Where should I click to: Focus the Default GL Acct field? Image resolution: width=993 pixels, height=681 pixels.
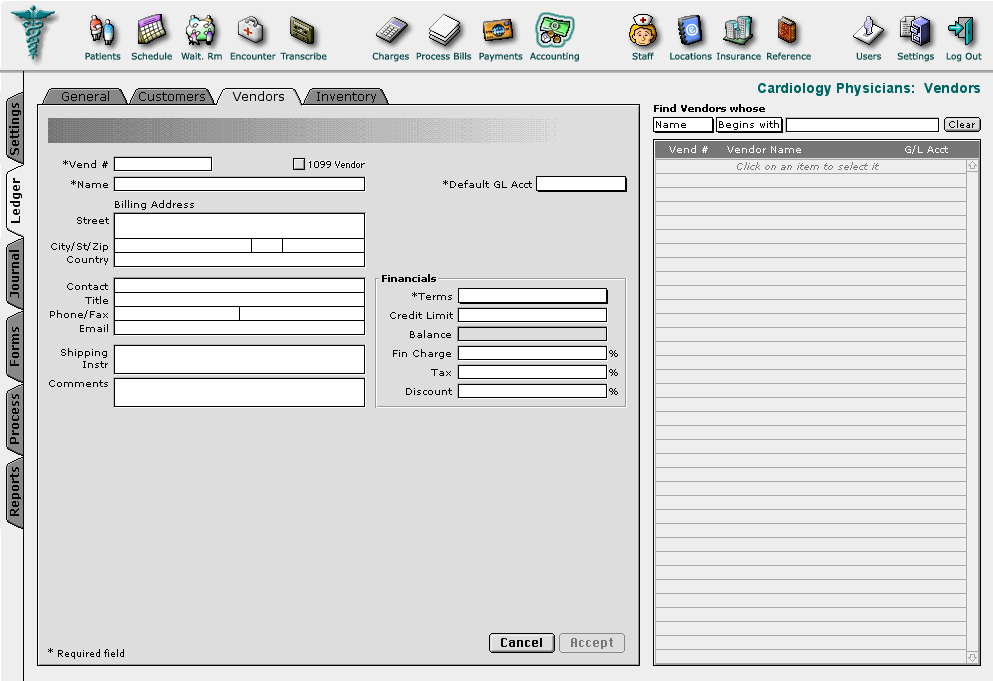click(581, 184)
